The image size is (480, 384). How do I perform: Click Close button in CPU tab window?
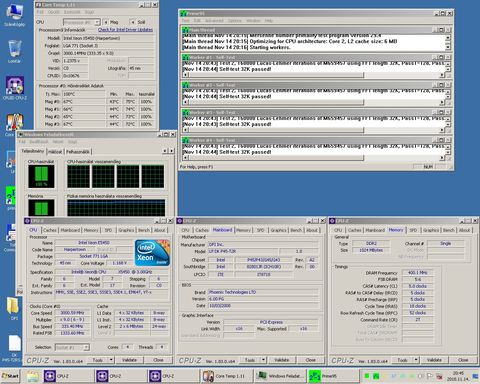(x=158, y=360)
